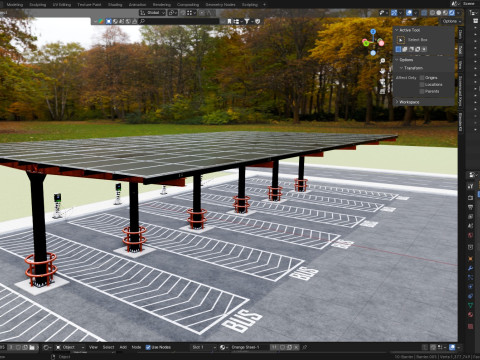Image resolution: width=480 pixels, height=360 pixels.
Task: Click the shield icon in the filter bar
Action: click(x=257, y=21)
